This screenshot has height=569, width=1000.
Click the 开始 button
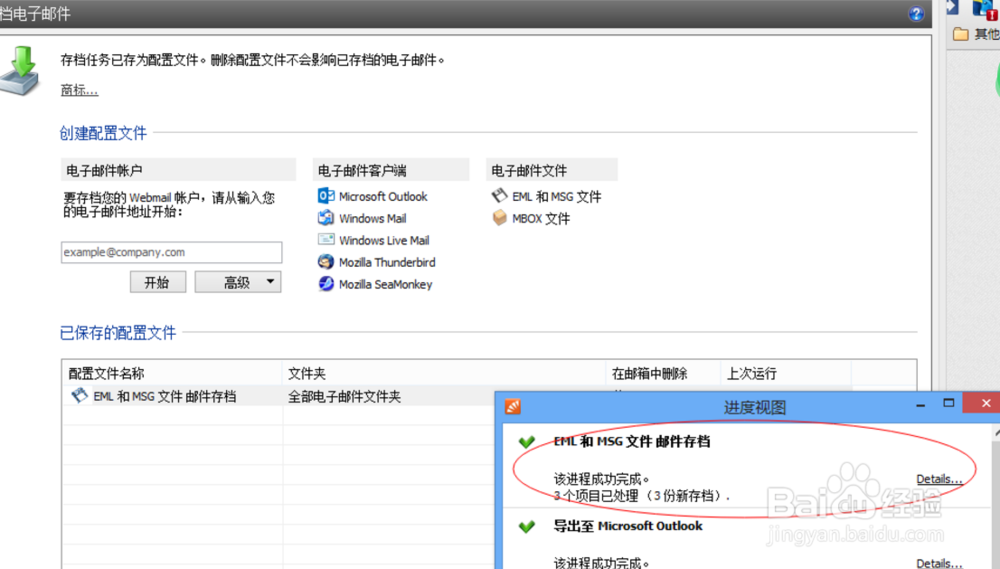pyautogui.click(x=158, y=282)
